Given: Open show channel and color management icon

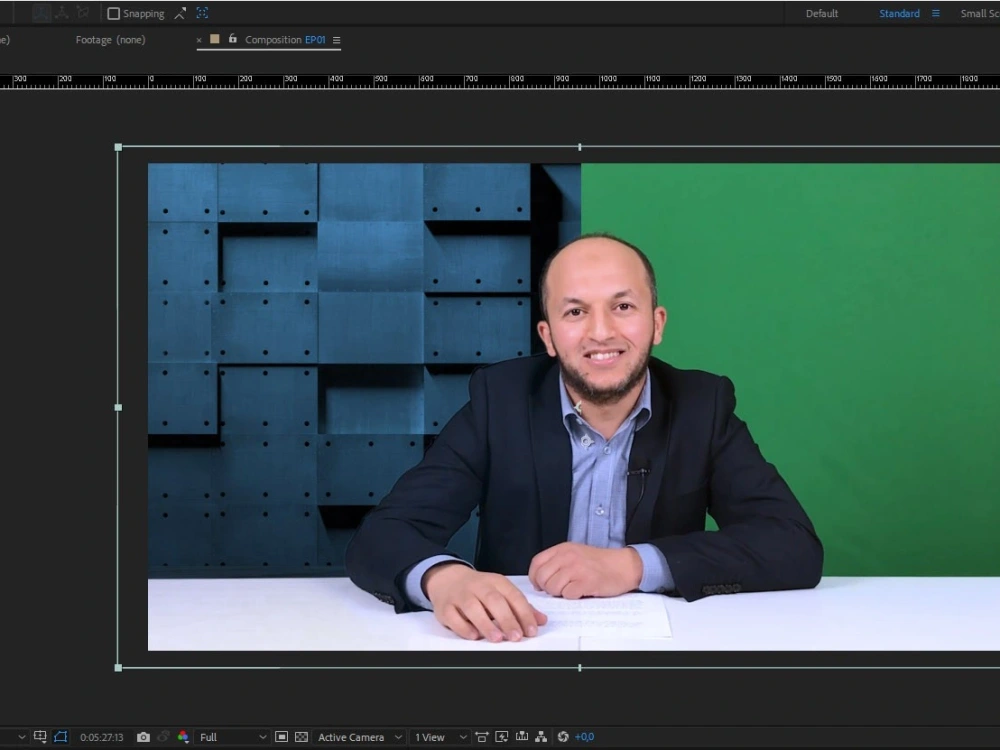Looking at the screenshot, I should coord(183,737).
